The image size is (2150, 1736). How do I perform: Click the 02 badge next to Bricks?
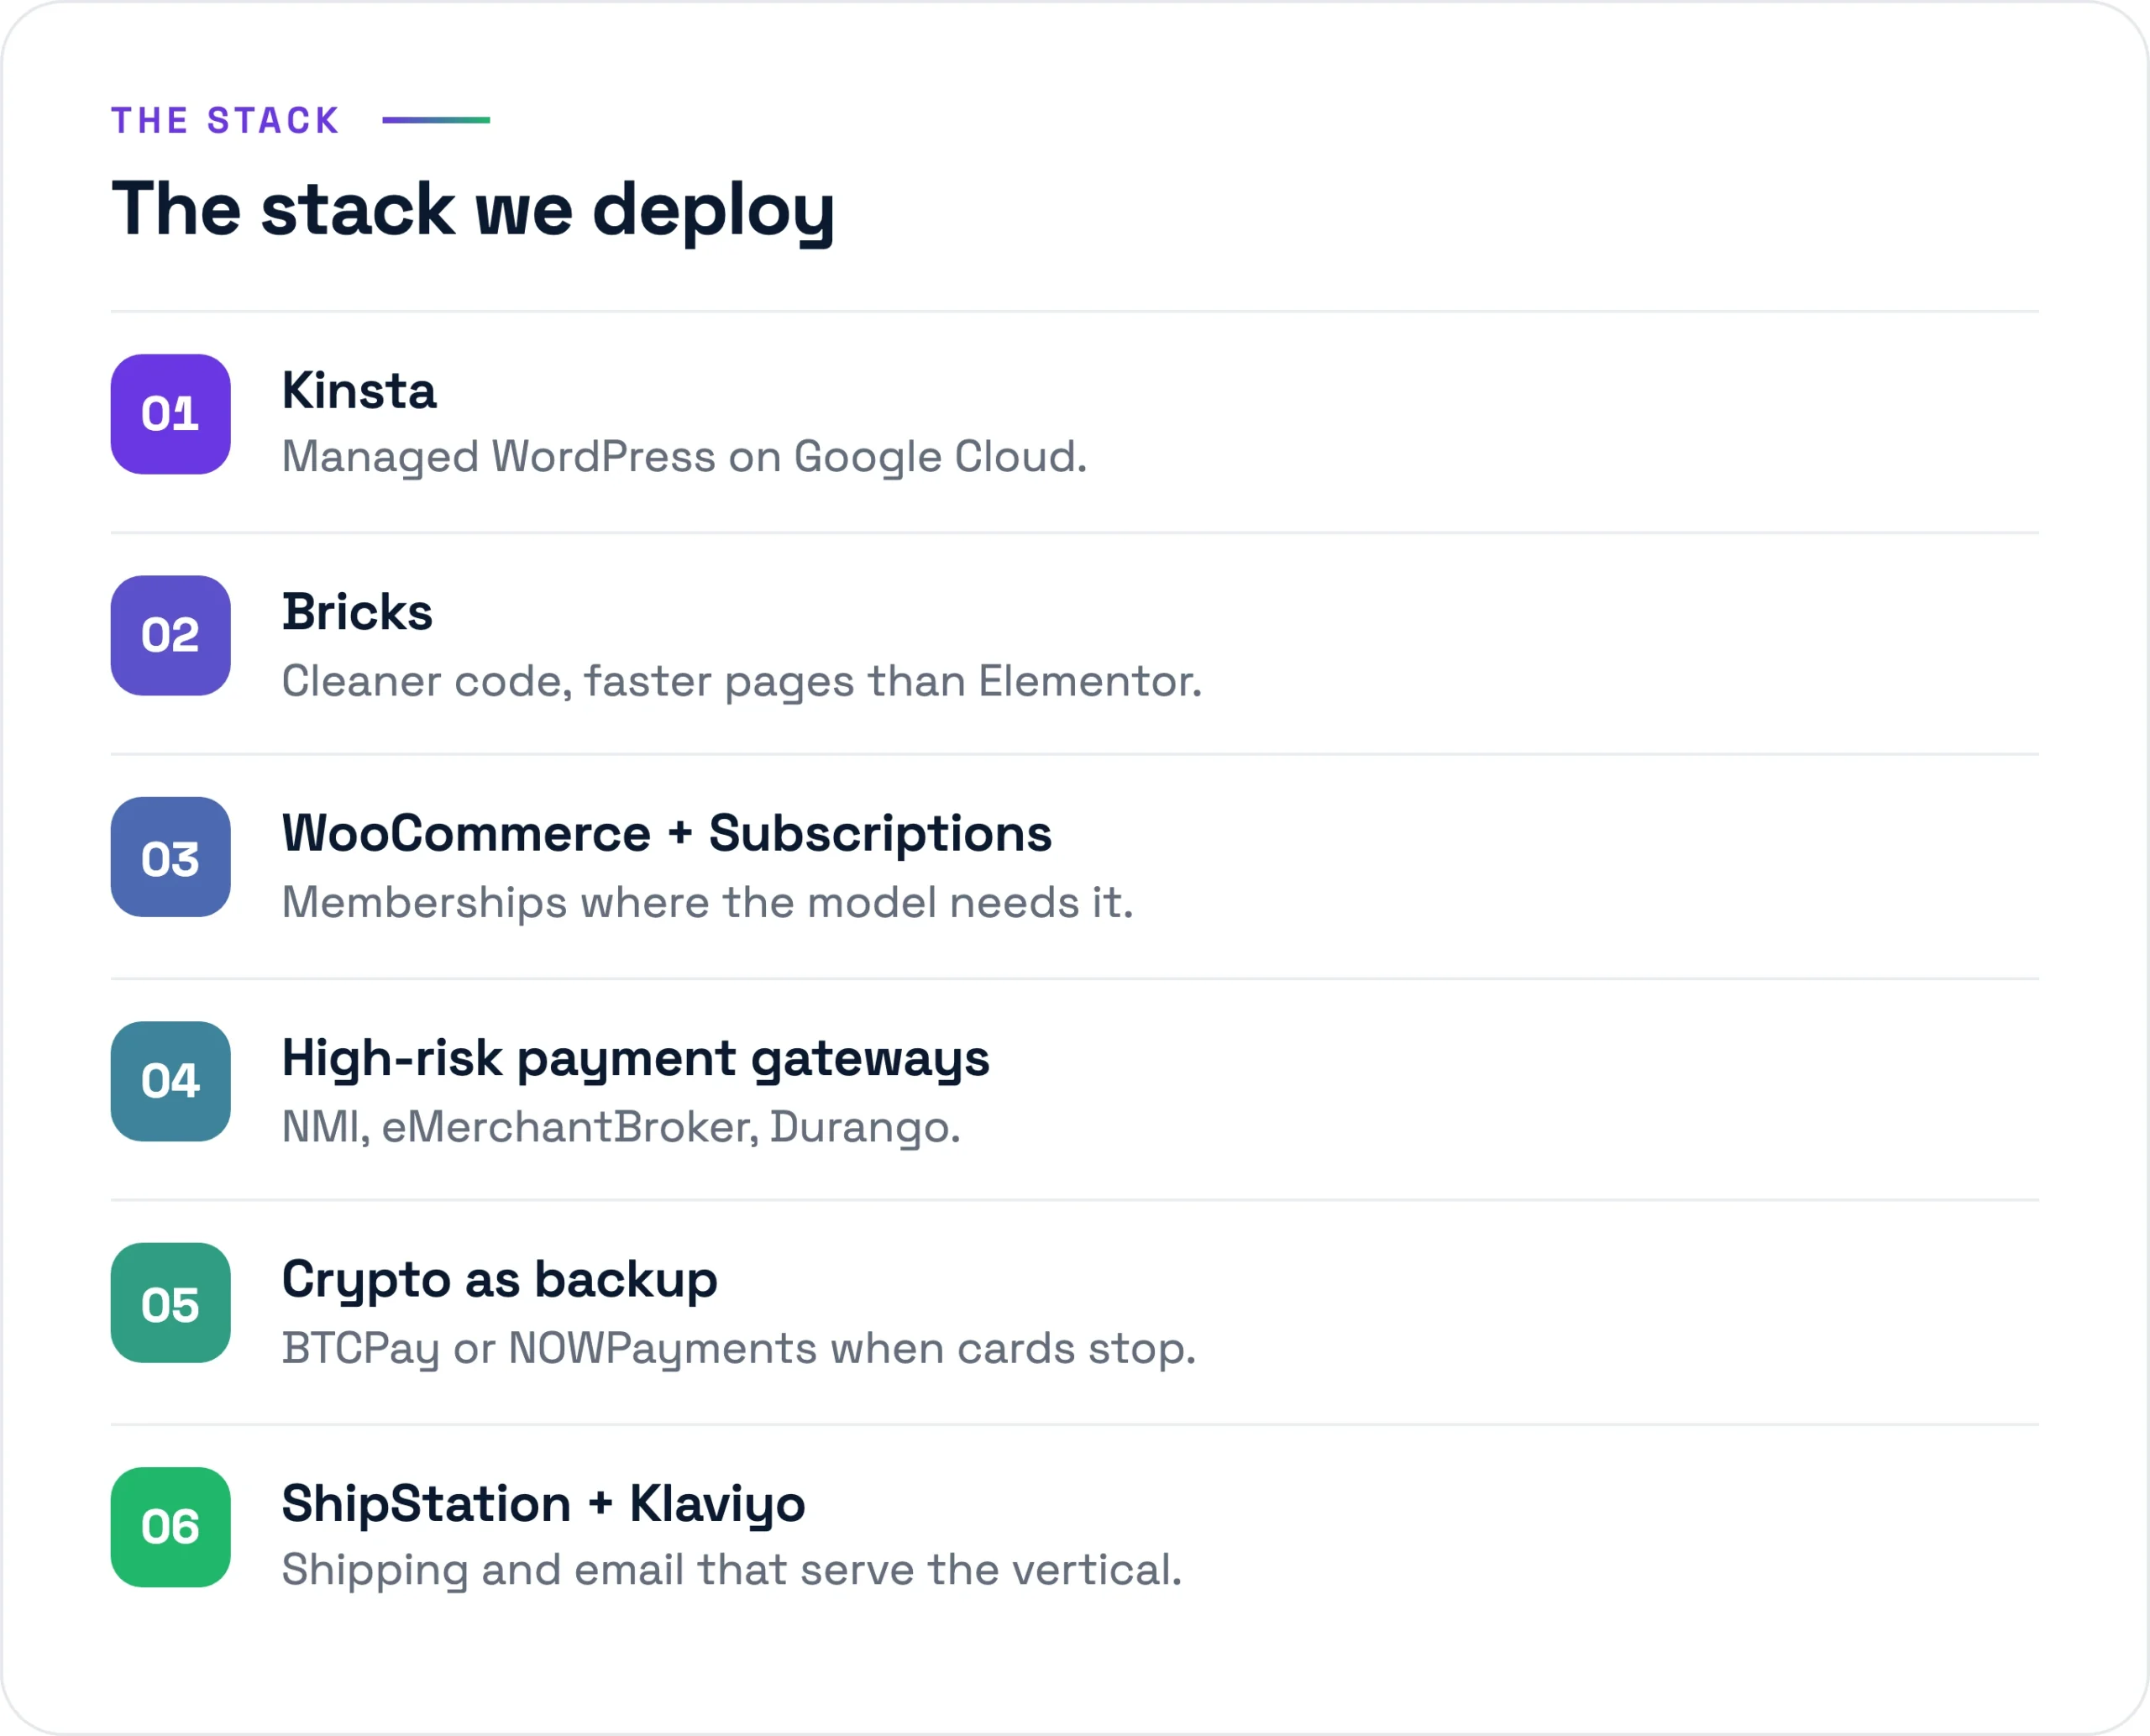171,635
